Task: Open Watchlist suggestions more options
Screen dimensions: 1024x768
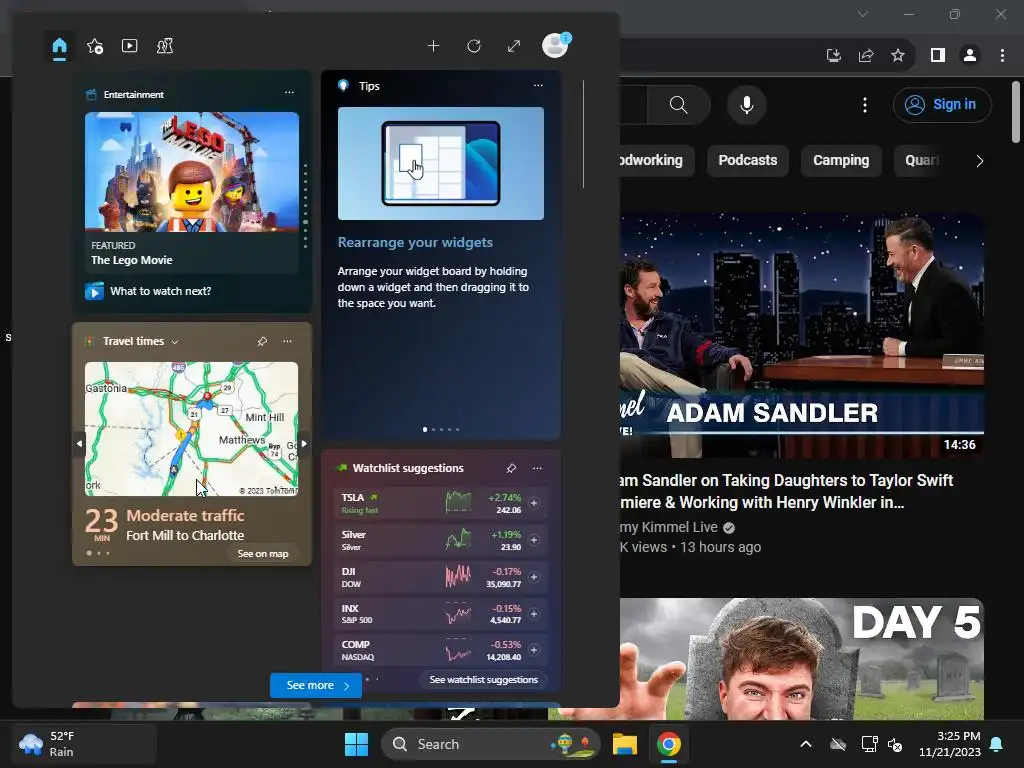Action: pos(537,468)
